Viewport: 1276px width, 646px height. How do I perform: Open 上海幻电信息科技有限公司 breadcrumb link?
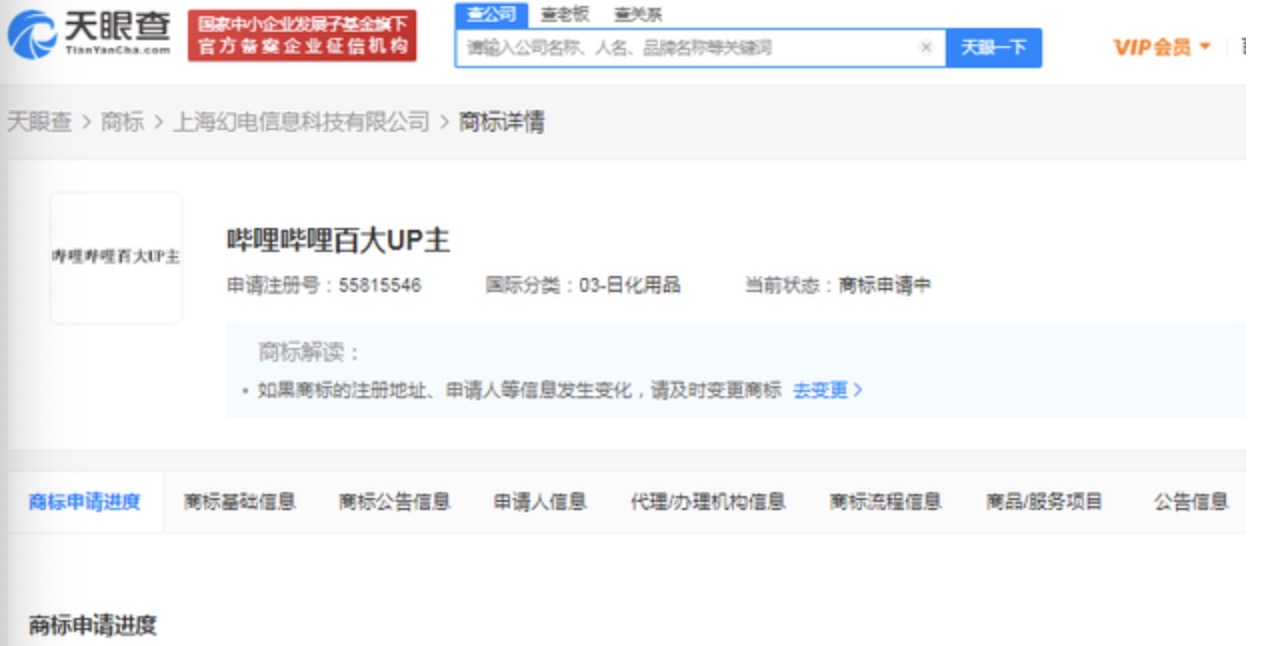pyautogui.click(x=301, y=122)
